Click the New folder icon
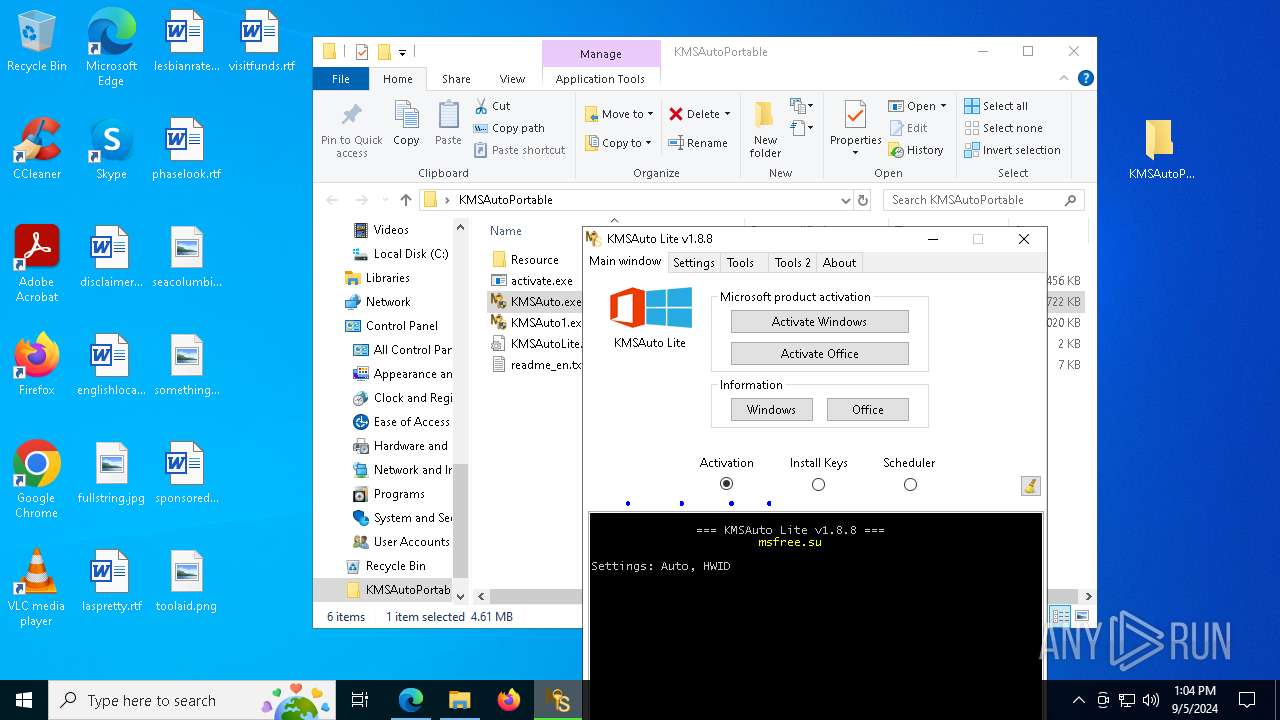 [765, 116]
